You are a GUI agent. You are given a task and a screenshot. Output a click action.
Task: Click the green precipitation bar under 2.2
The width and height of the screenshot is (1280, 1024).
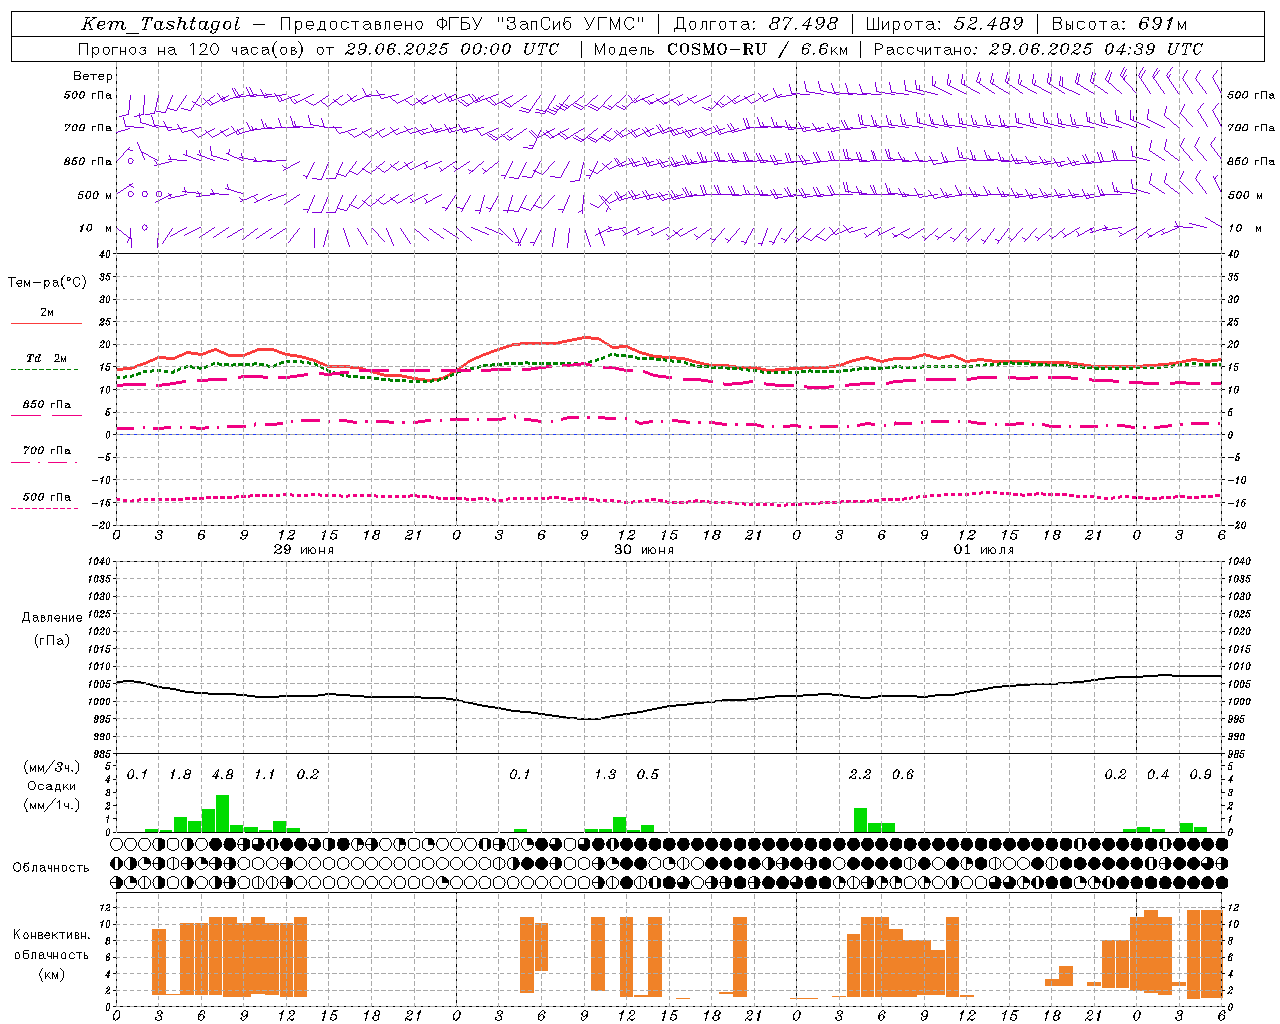pos(860,820)
